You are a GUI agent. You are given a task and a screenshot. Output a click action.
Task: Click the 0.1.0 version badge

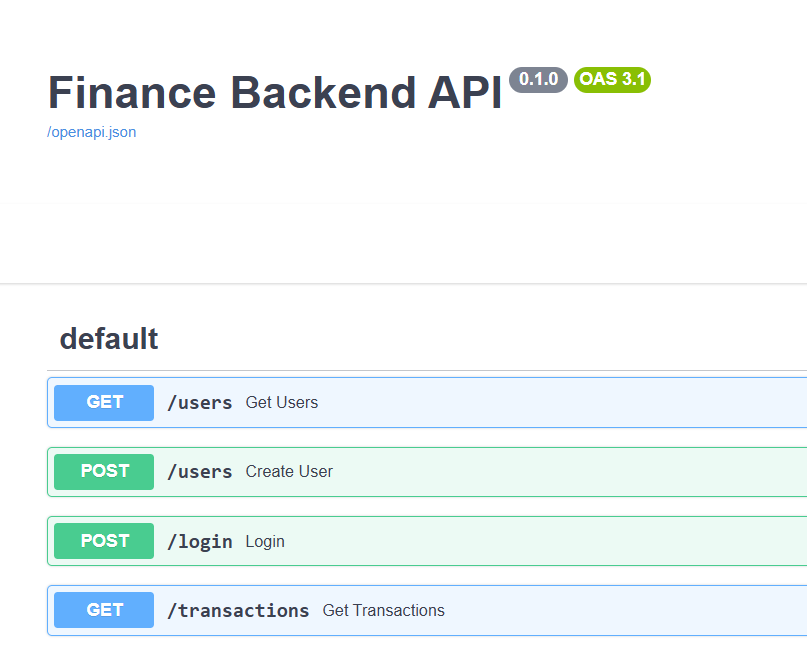coord(538,79)
